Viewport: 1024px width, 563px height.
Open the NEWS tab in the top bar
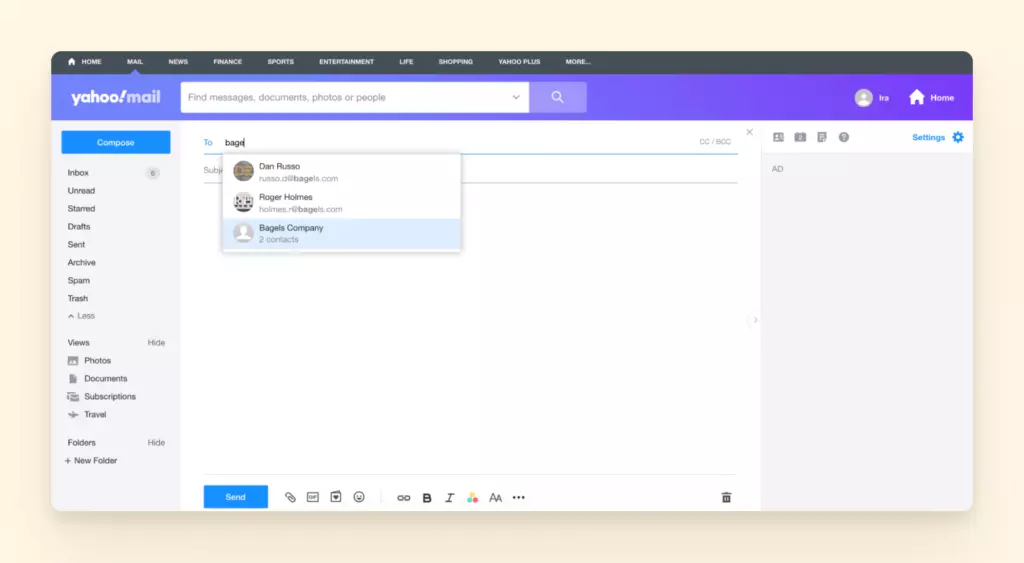click(178, 61)
